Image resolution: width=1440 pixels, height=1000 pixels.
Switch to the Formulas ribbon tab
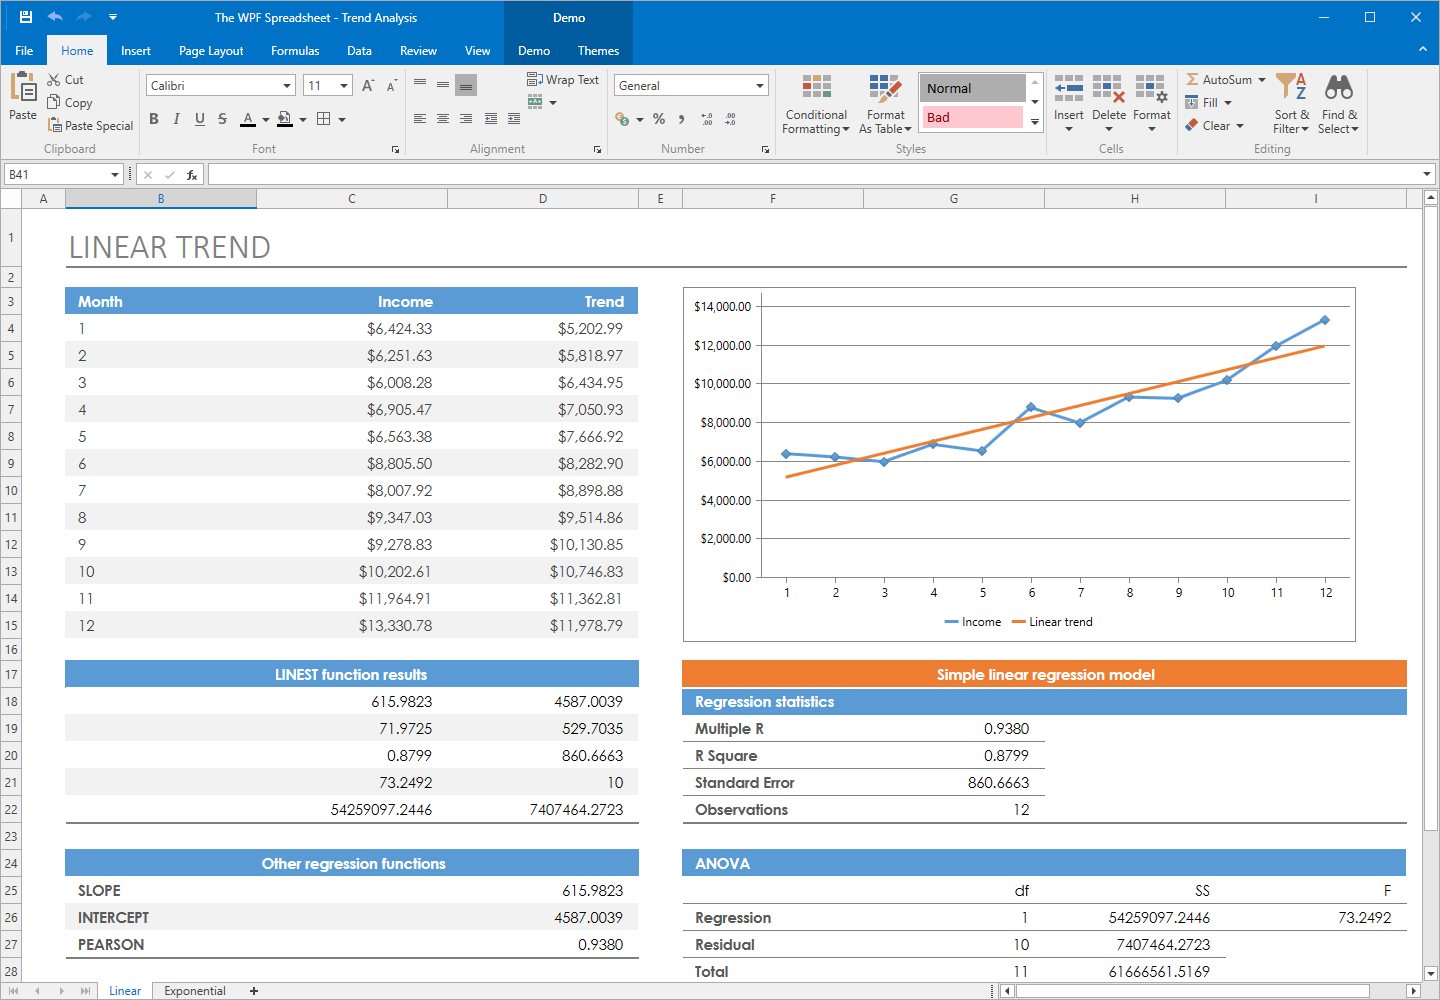tap(295, 51)
